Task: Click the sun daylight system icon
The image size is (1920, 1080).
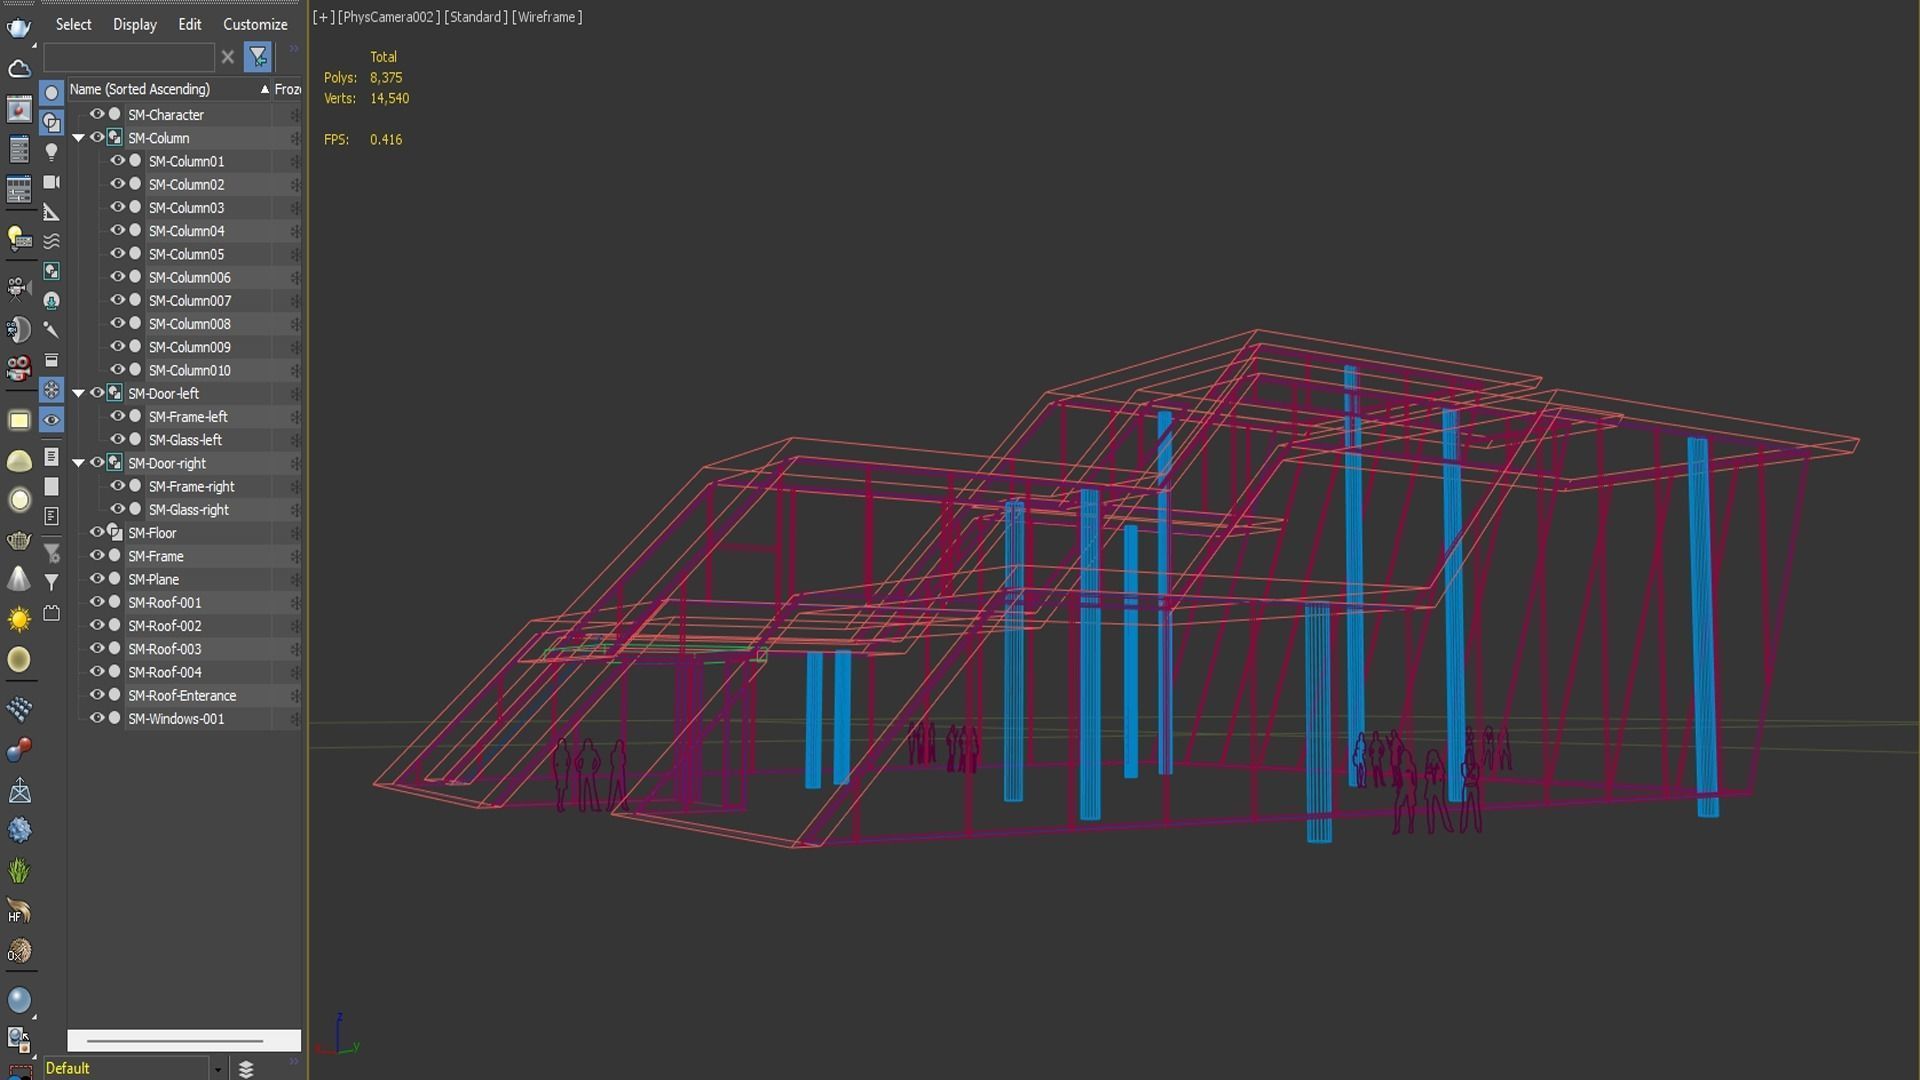Action: point(19,620)
